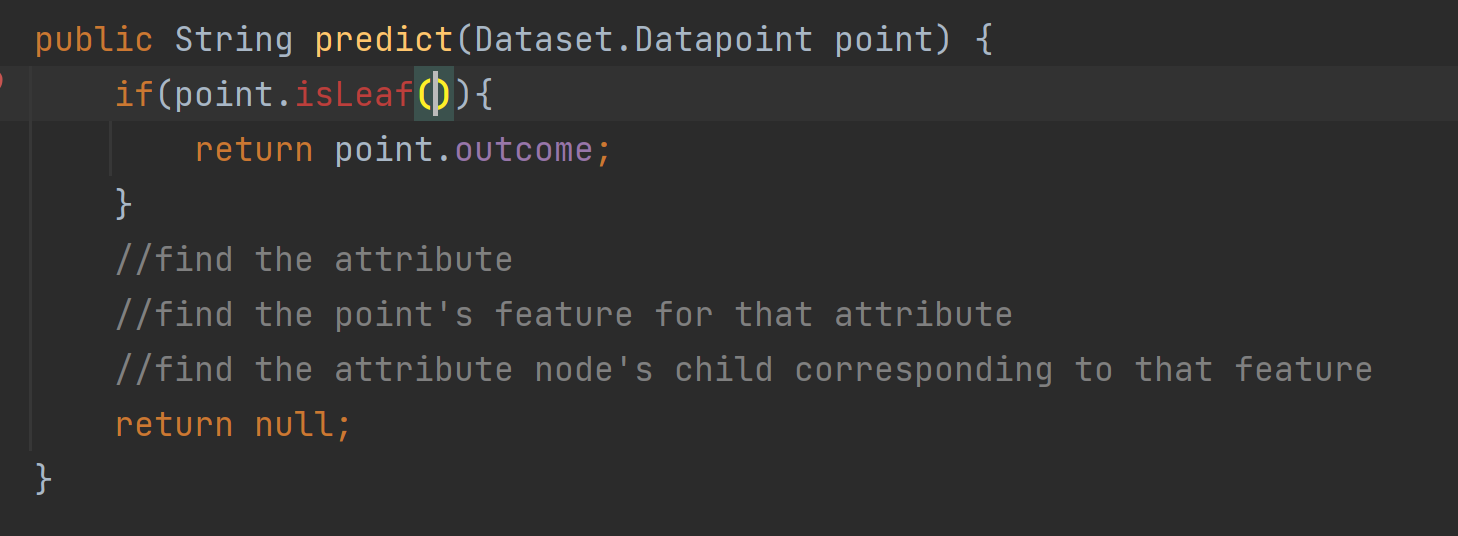Screen dimensions: 1458x536
Task: Click the 'if' keyword
Action: pyautogui.click(x=134, y=95)
